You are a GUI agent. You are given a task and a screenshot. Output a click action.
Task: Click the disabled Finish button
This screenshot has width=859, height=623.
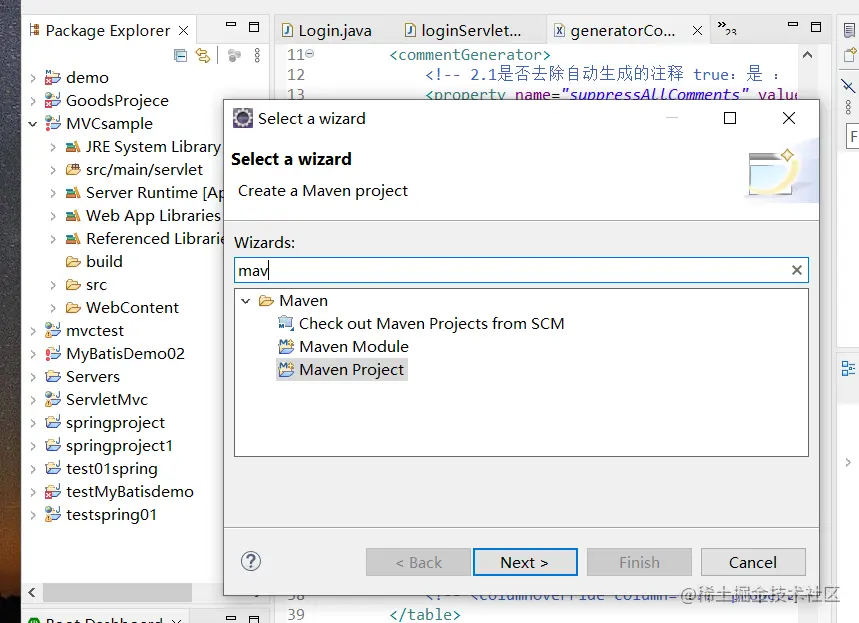(639, 562)
